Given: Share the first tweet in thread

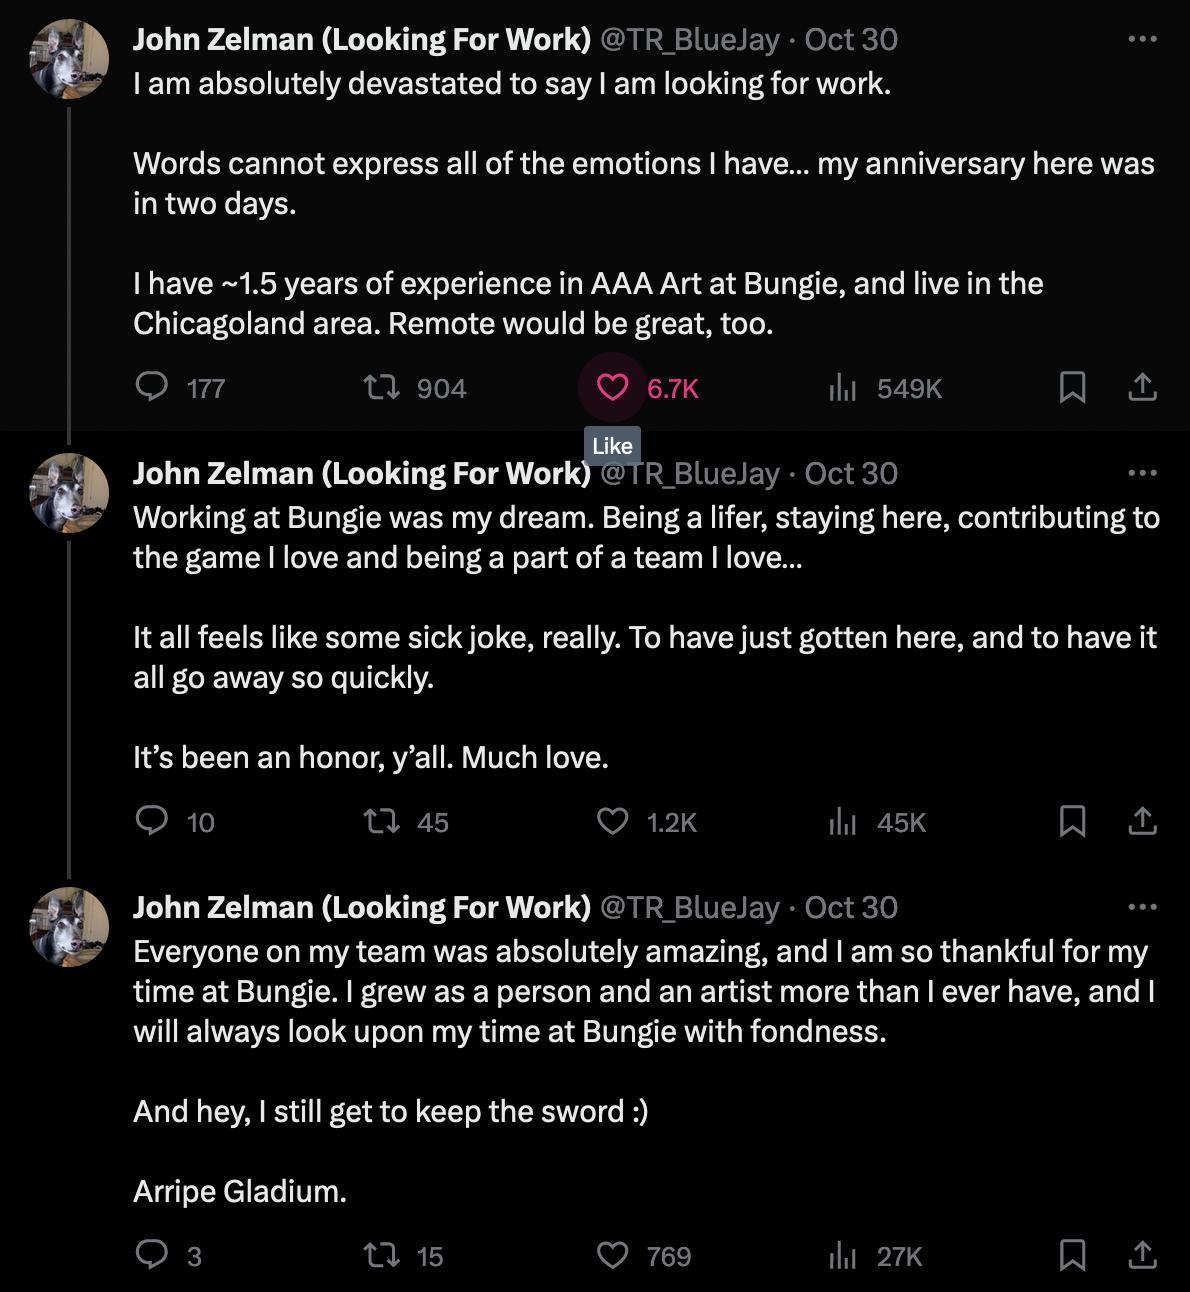Looking at the screenshot, I should [x=1142, y=387].
